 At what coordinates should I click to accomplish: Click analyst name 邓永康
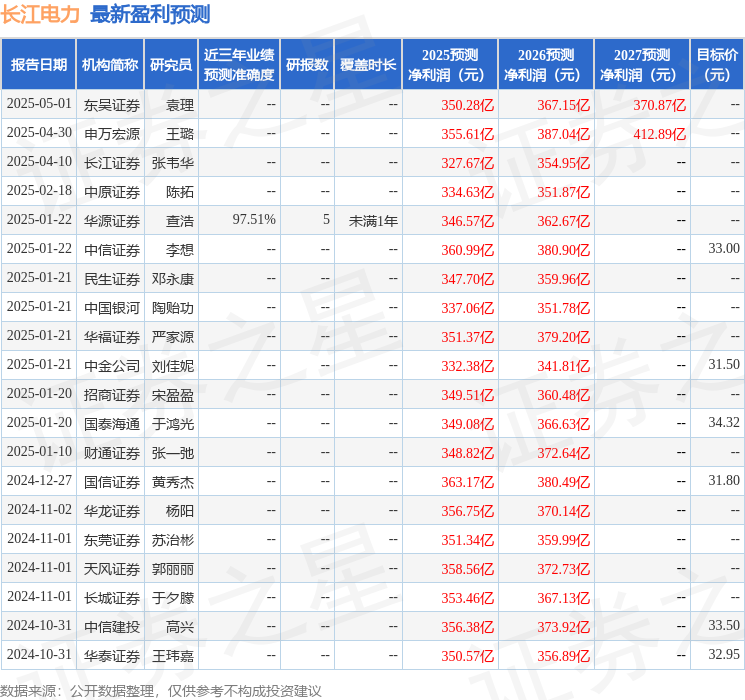coord(172,279)
